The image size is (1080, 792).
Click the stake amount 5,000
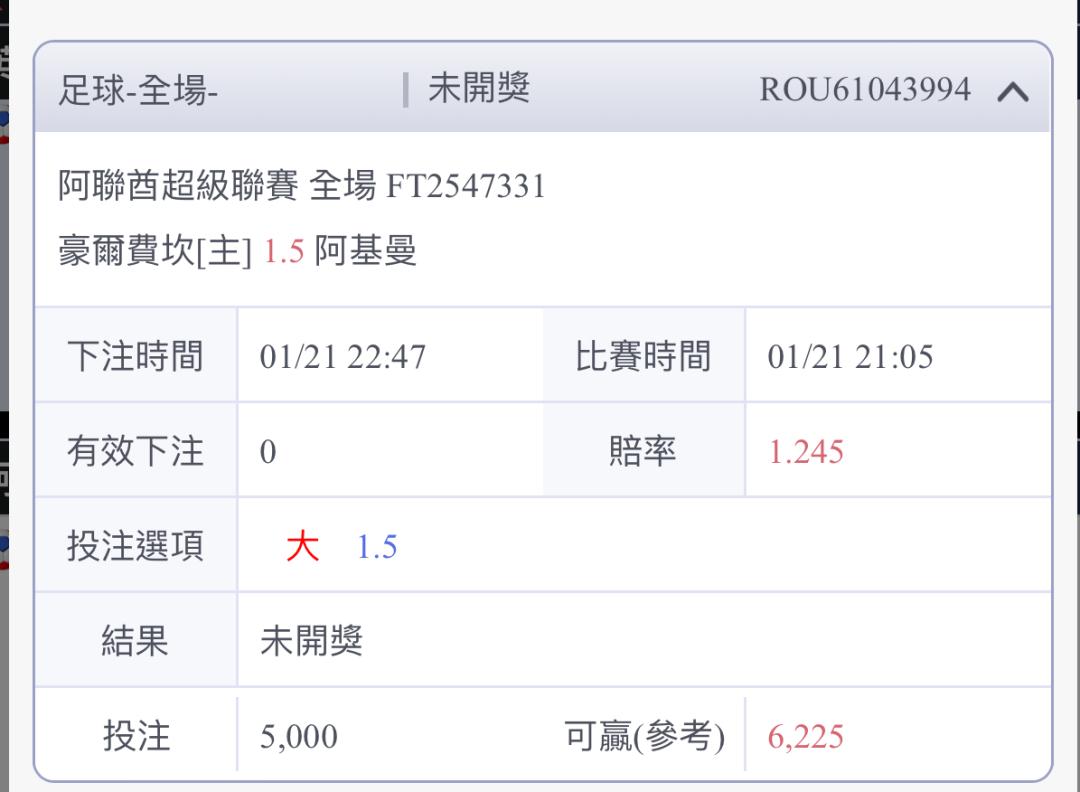tap(299, 736)
